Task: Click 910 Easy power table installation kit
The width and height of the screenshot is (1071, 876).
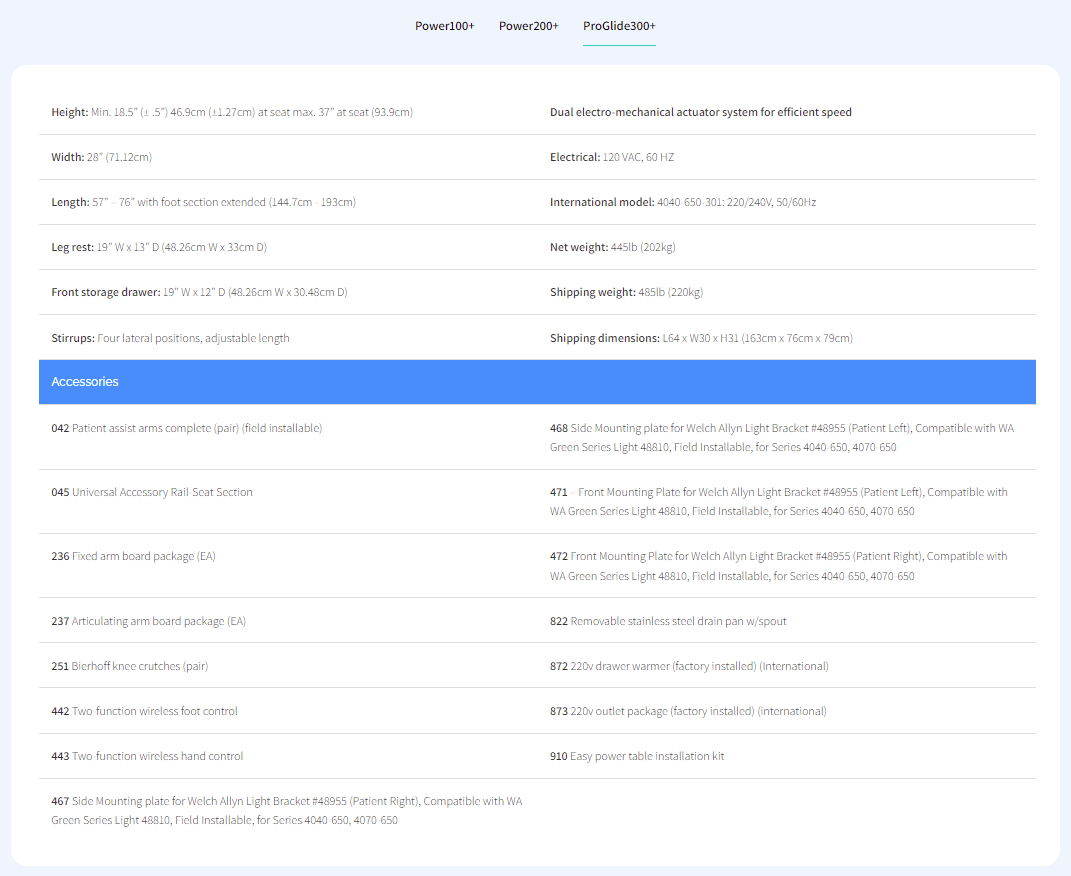Action: pyautogui.click(x=637, y=756)
